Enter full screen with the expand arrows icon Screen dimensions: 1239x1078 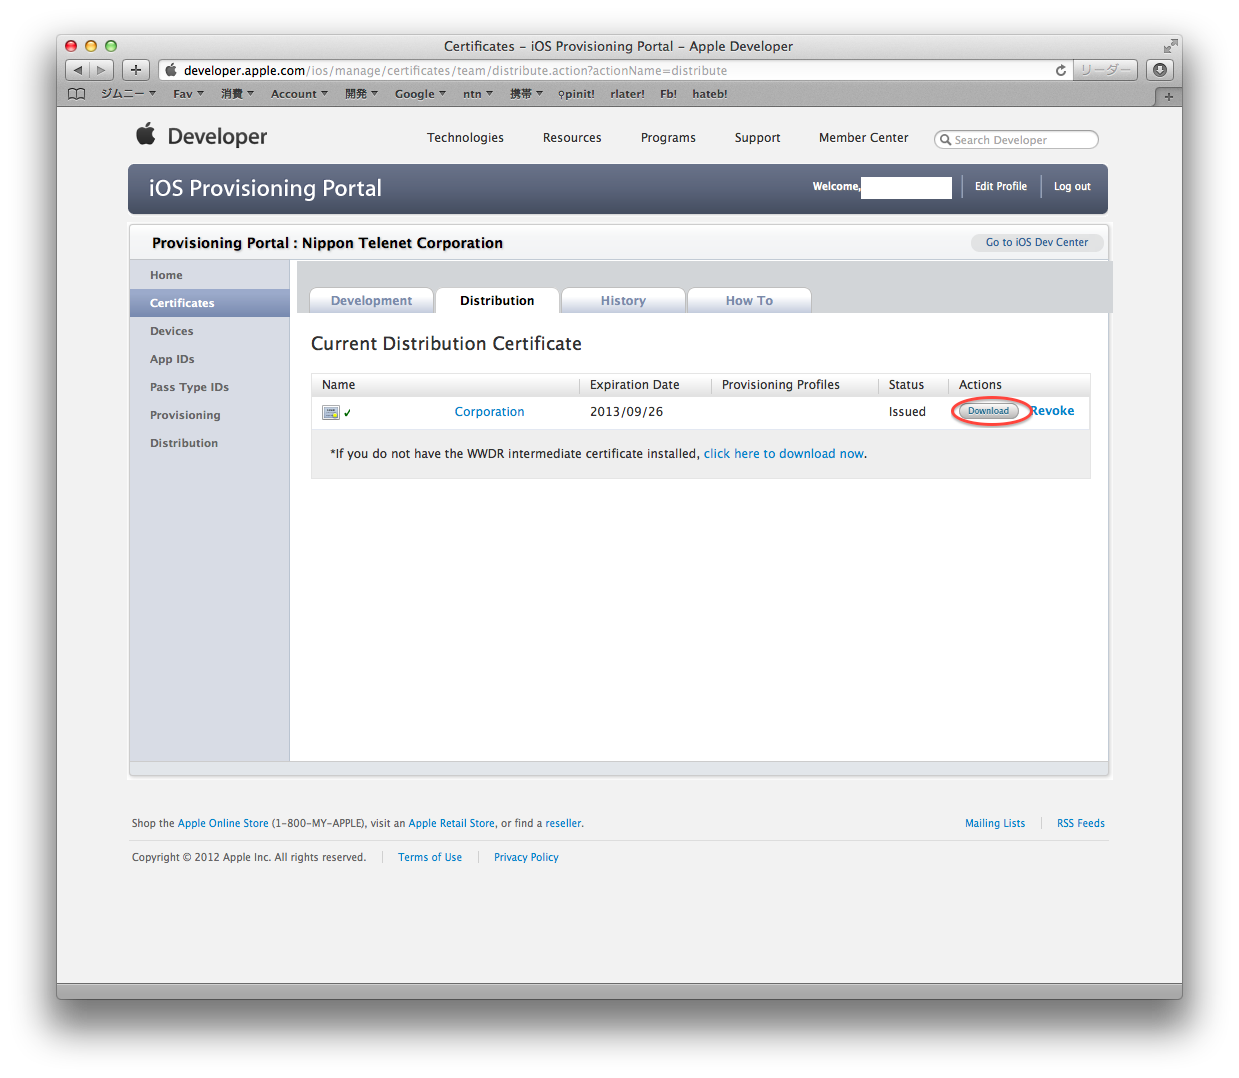[1170, 46]
